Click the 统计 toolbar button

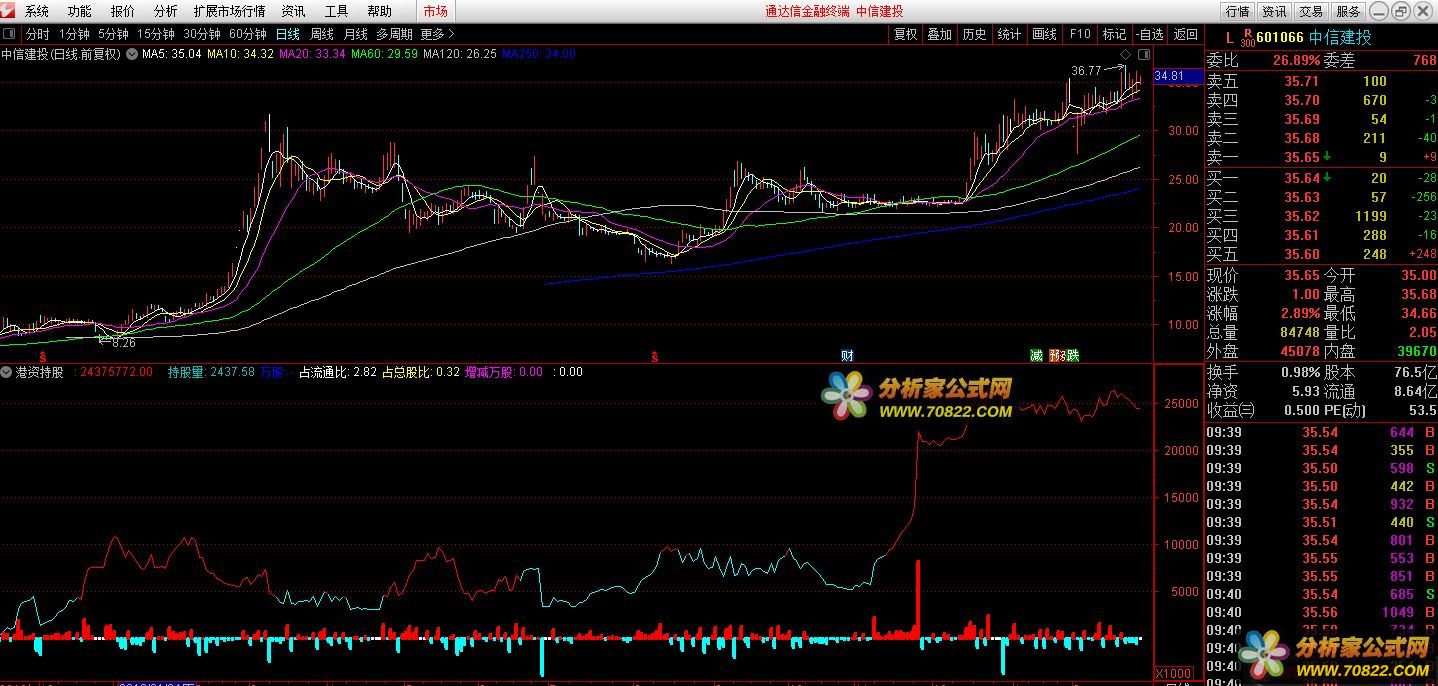point(1010,34)
